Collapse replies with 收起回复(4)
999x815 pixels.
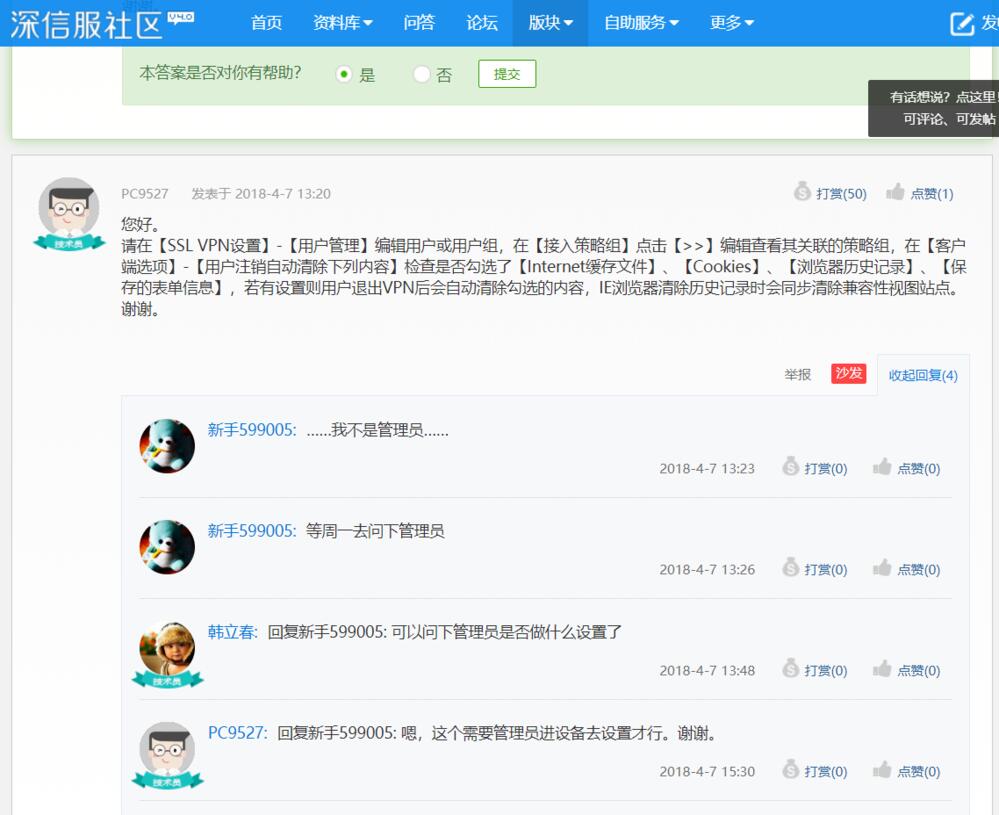click(923, 375)
